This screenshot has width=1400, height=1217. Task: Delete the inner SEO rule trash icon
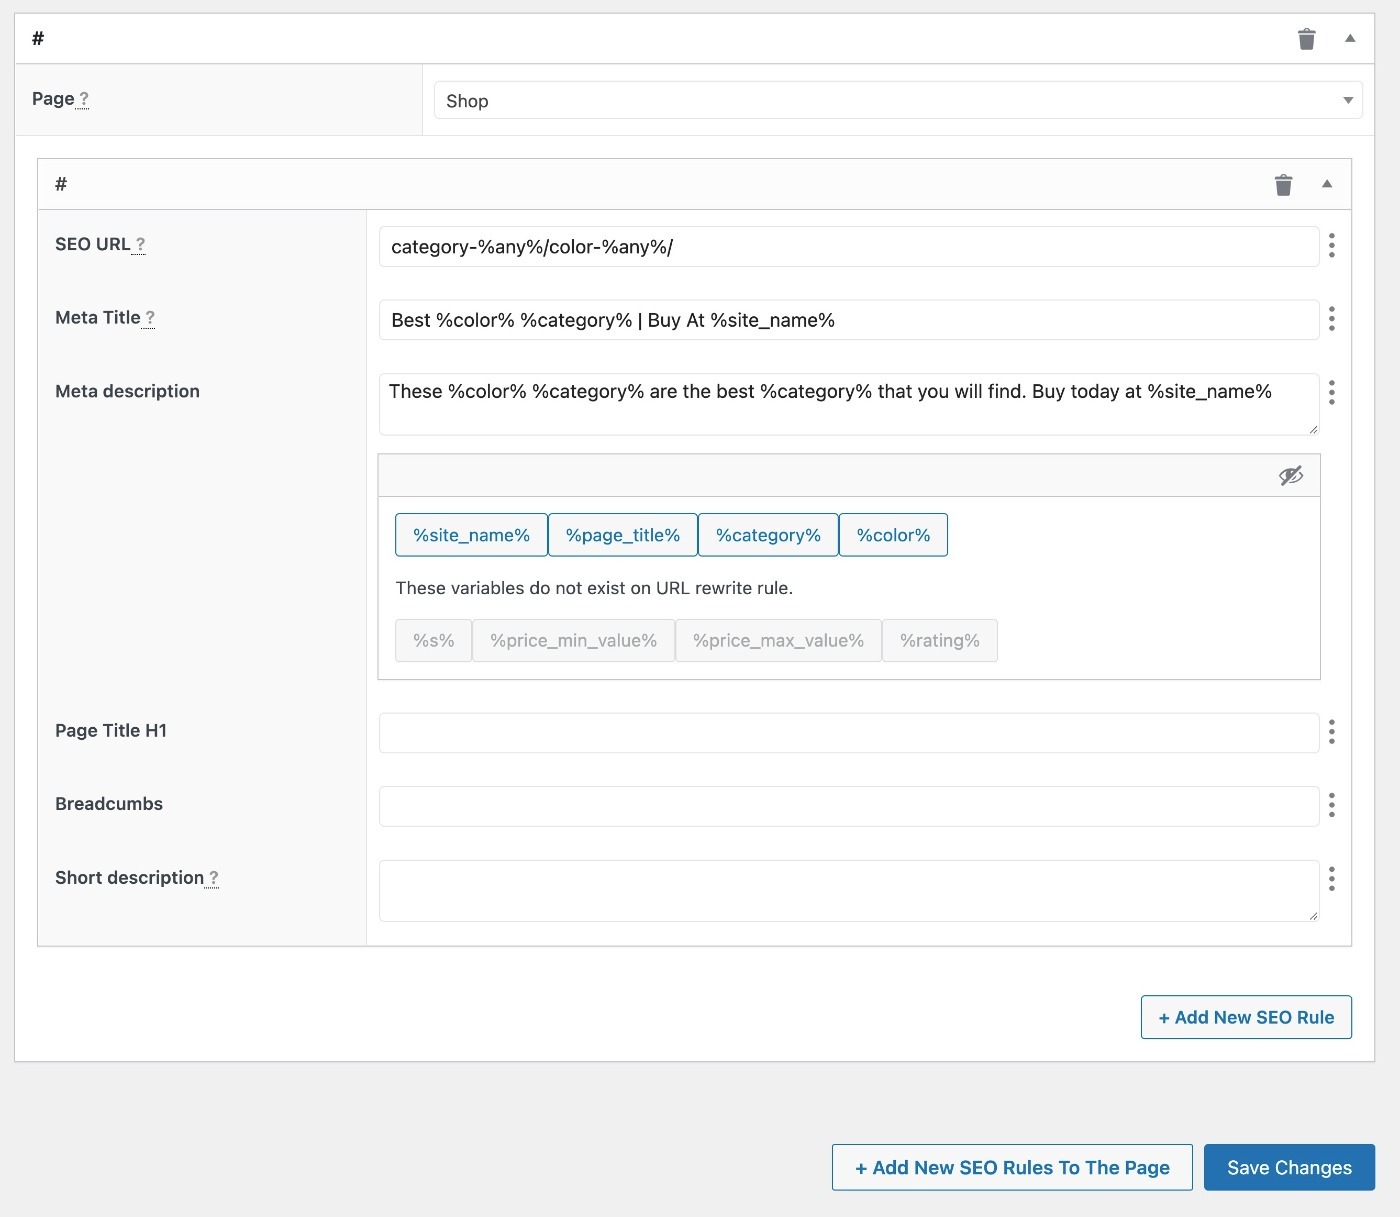point(1283,185)
